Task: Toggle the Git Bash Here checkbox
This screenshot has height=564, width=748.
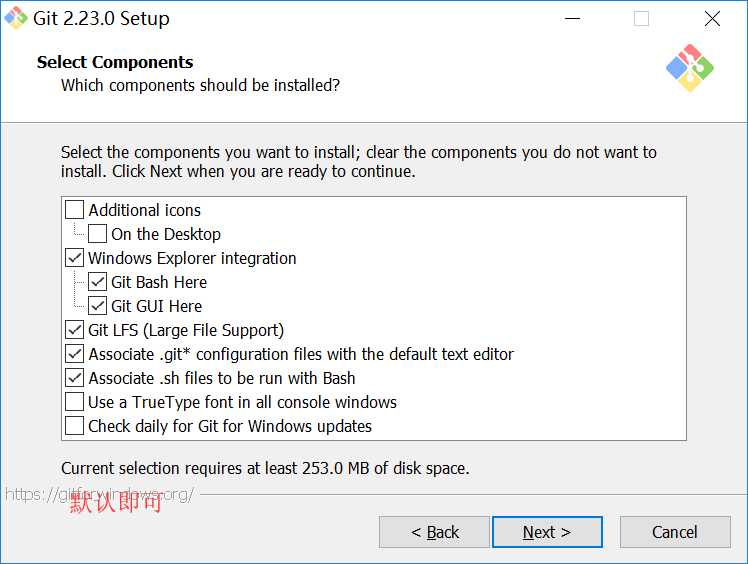Action: pyautogui.click(x=97, y=282)
